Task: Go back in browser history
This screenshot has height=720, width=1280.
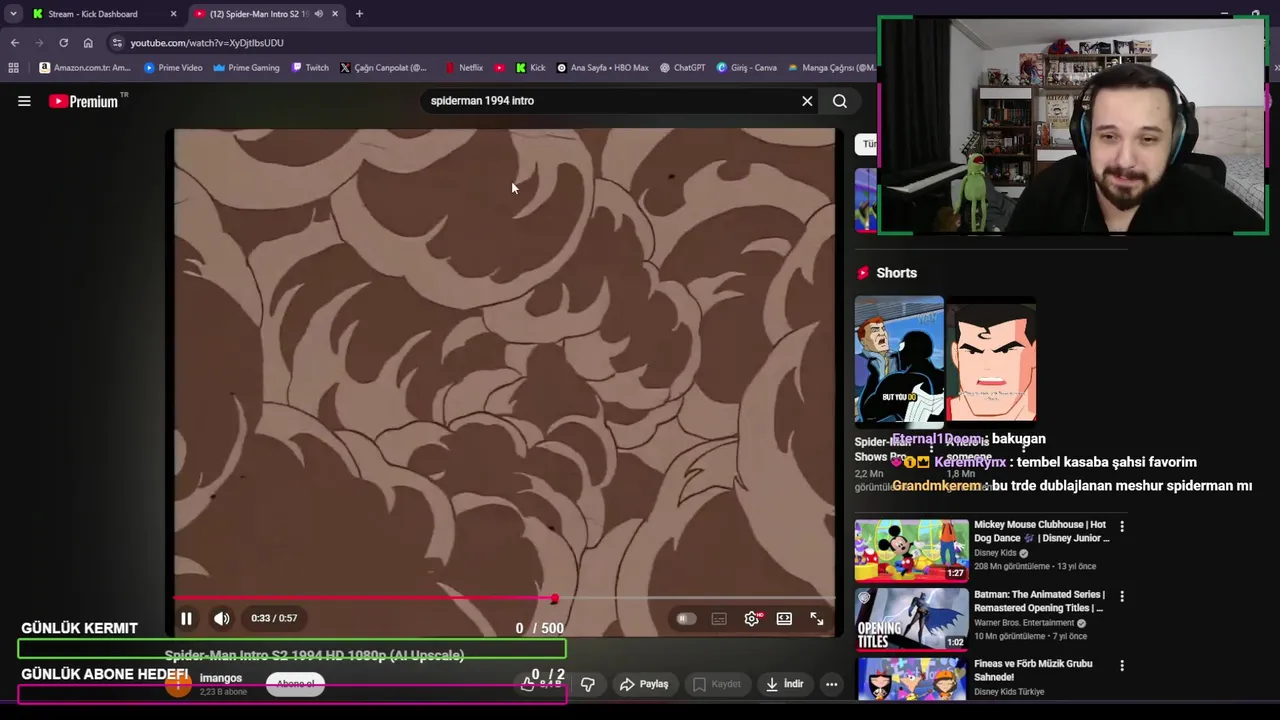Action: pos(15,43)
